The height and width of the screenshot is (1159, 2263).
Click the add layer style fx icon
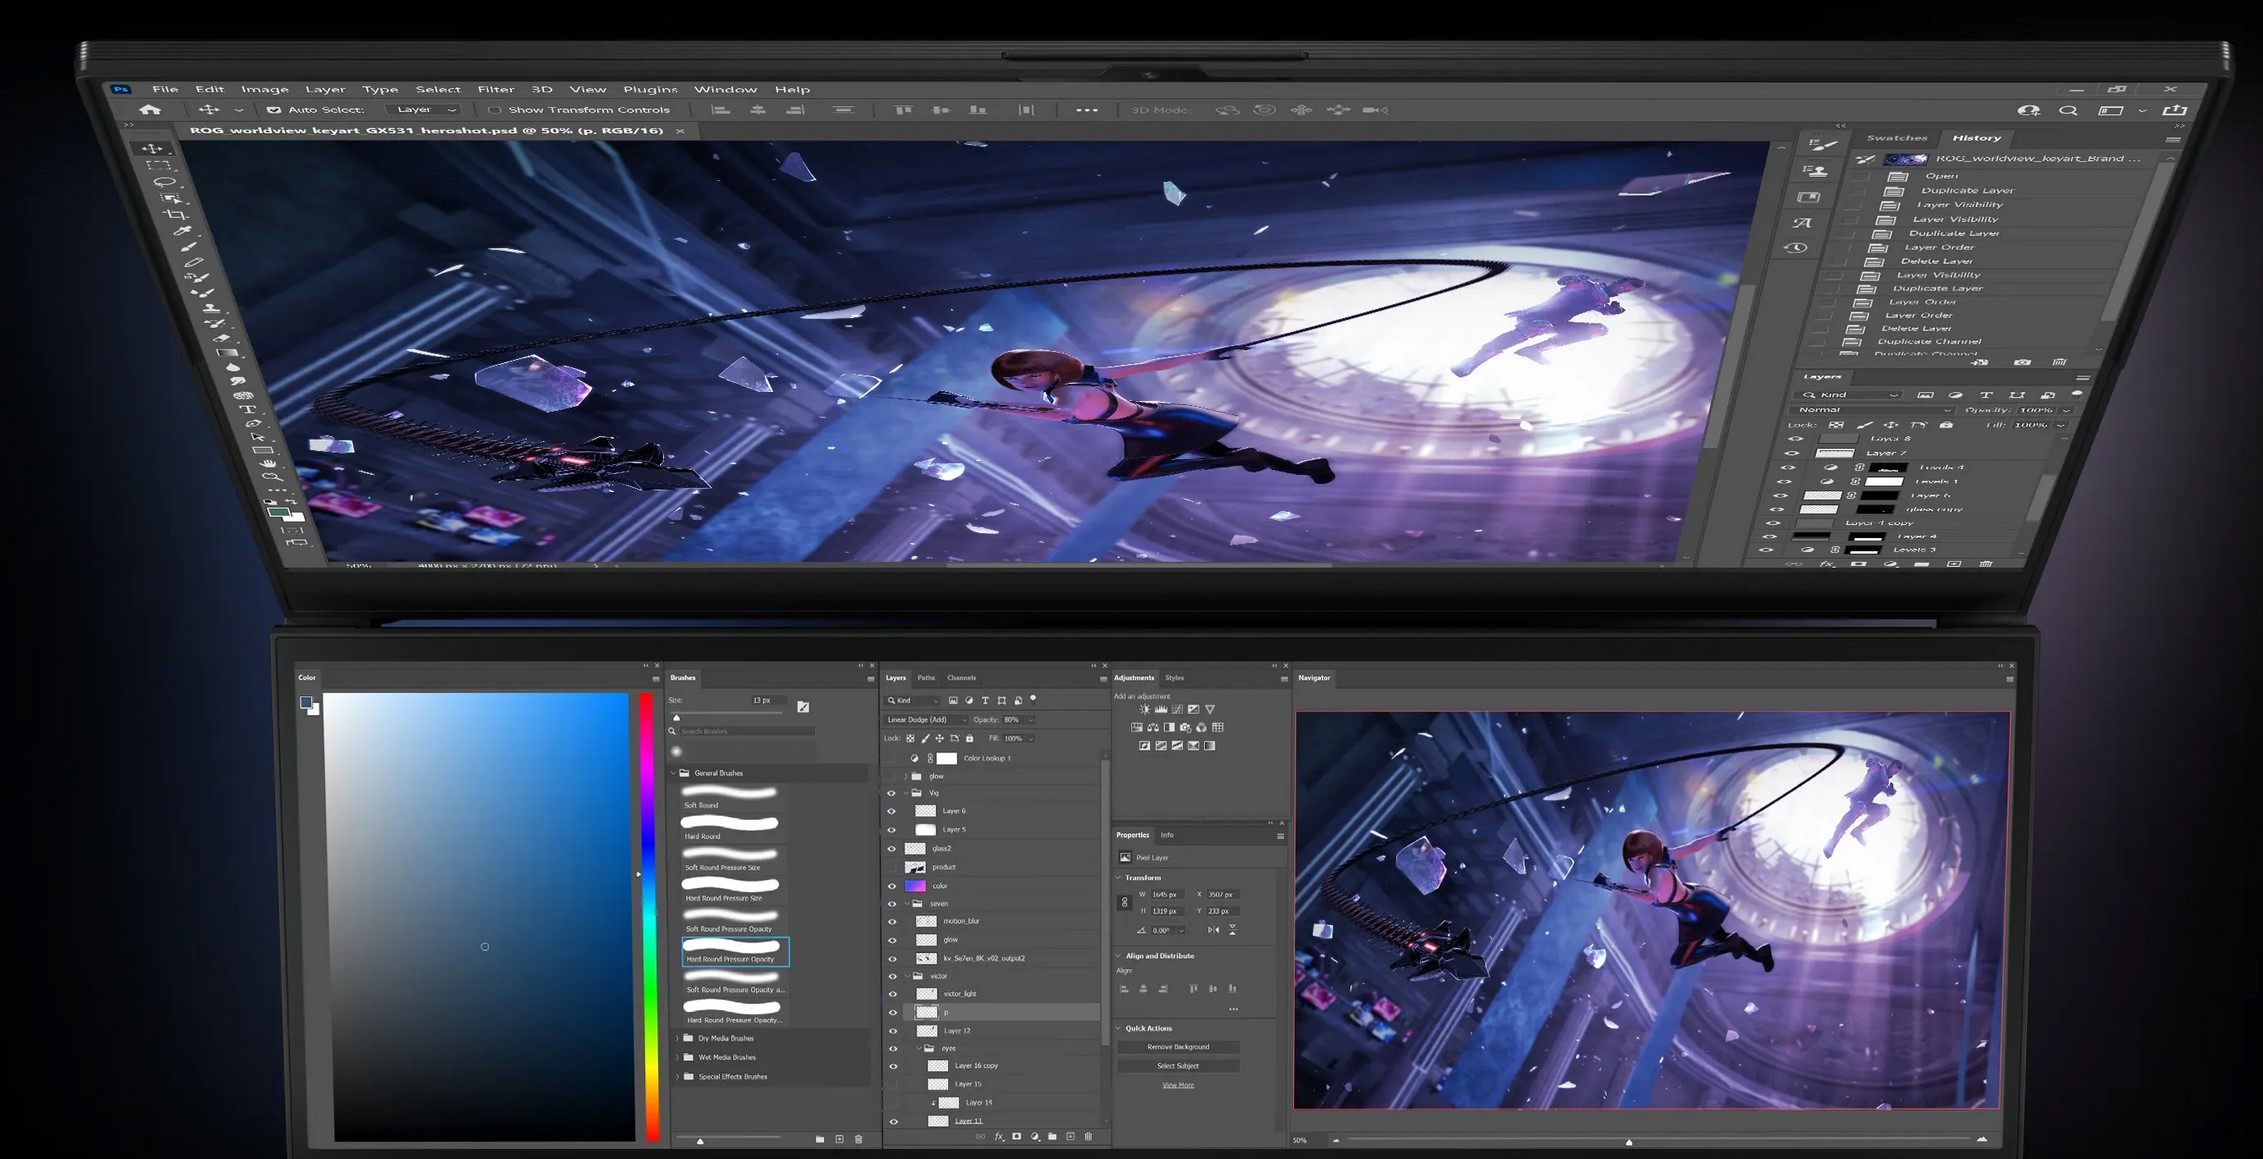click(999, 1137)
